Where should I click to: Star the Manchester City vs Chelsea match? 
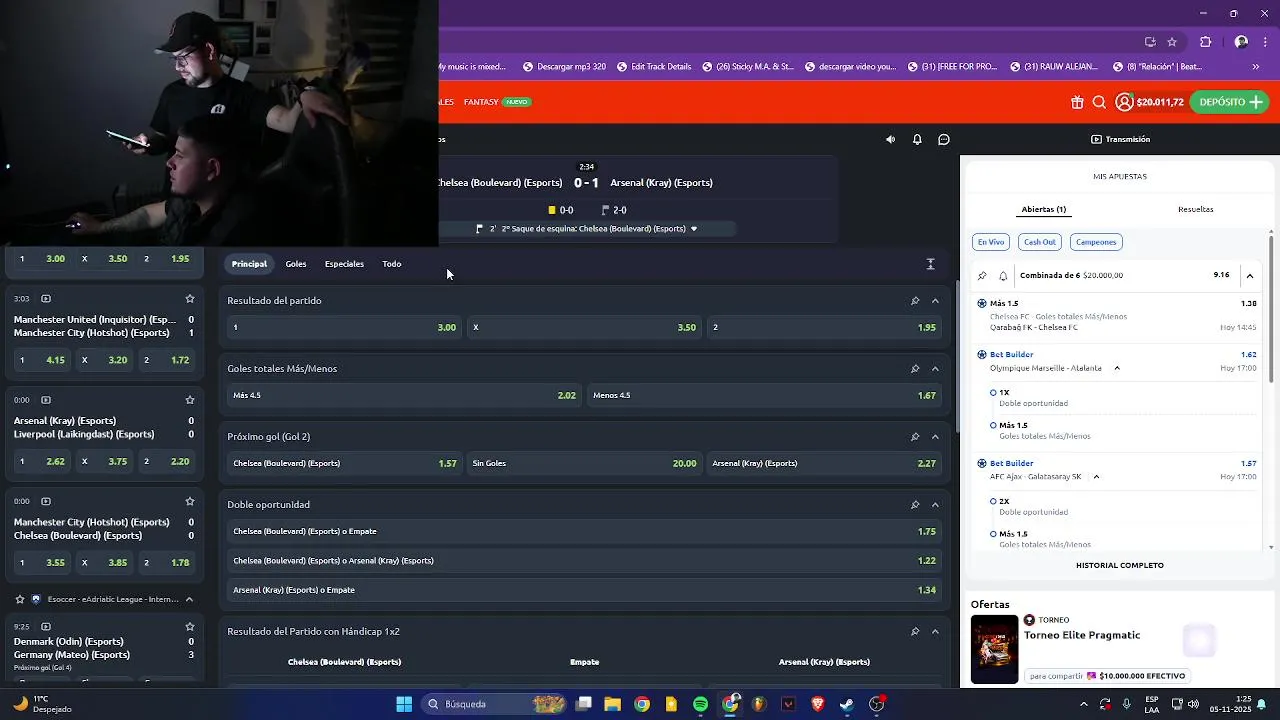tap(190, 501)
